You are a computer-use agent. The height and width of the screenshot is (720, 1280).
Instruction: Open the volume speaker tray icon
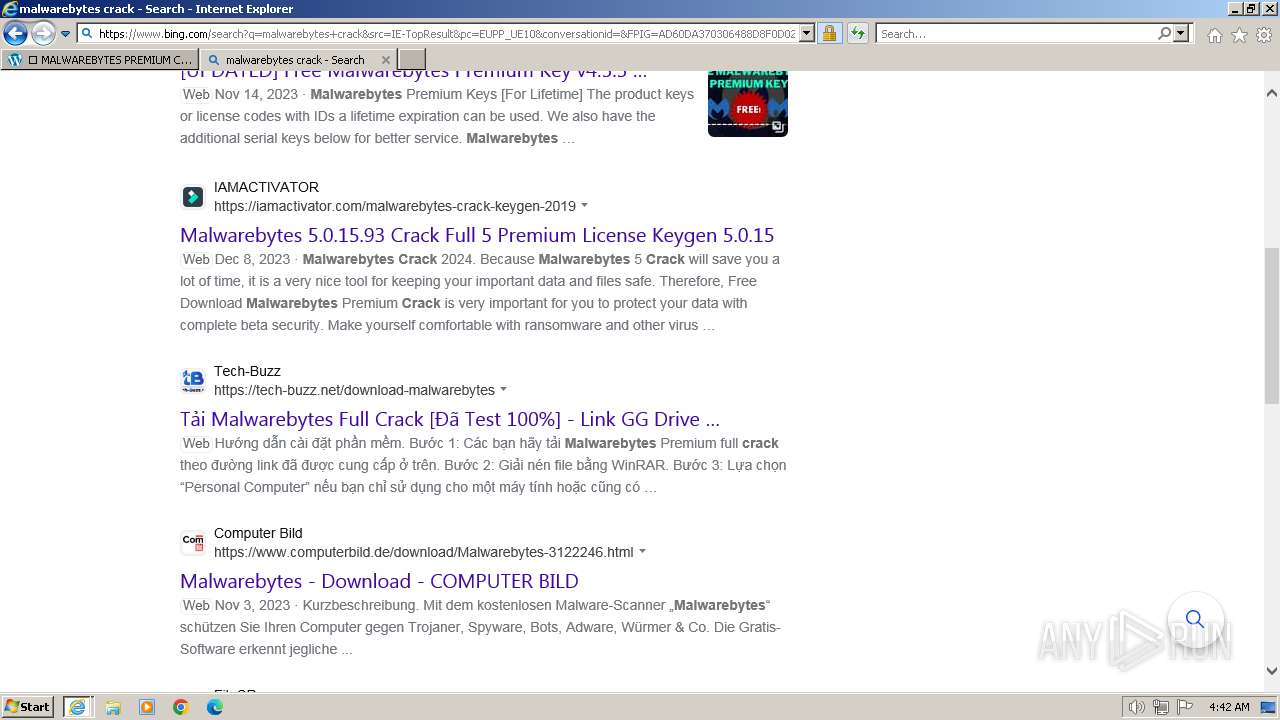point(1137,707)
